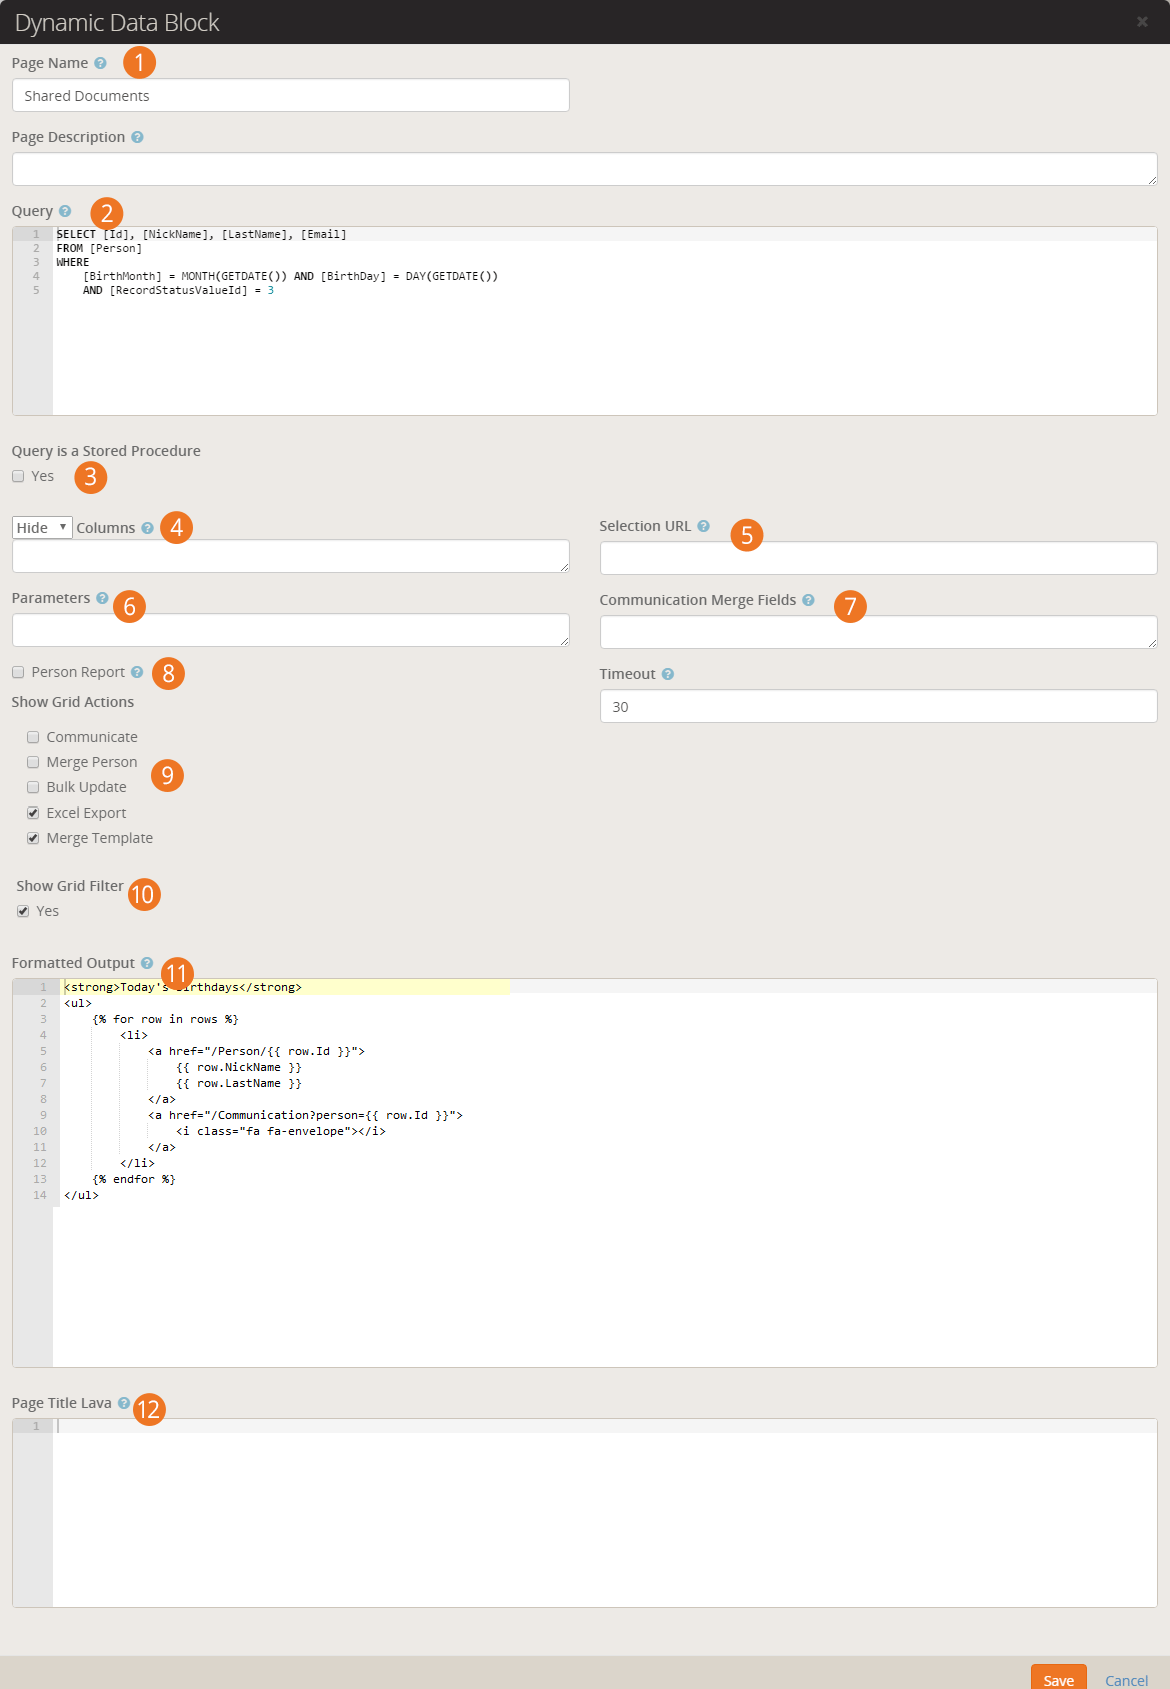
Task: Open Formatted Output help icon
Action: pos(147,963)
